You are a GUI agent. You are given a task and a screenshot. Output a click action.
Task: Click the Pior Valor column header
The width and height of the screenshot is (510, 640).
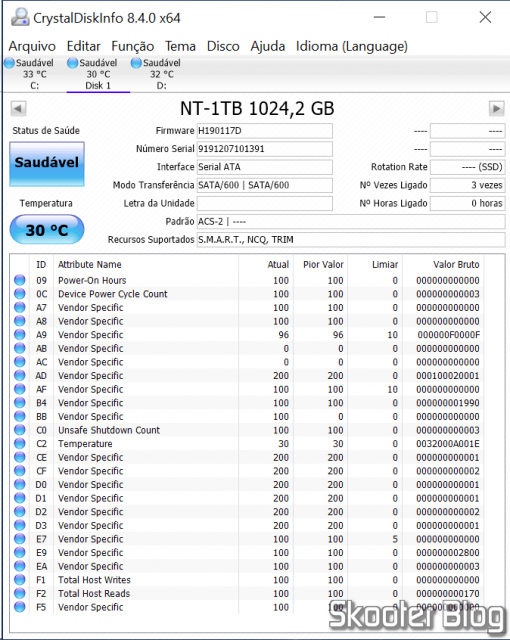(x=321, y=264)
